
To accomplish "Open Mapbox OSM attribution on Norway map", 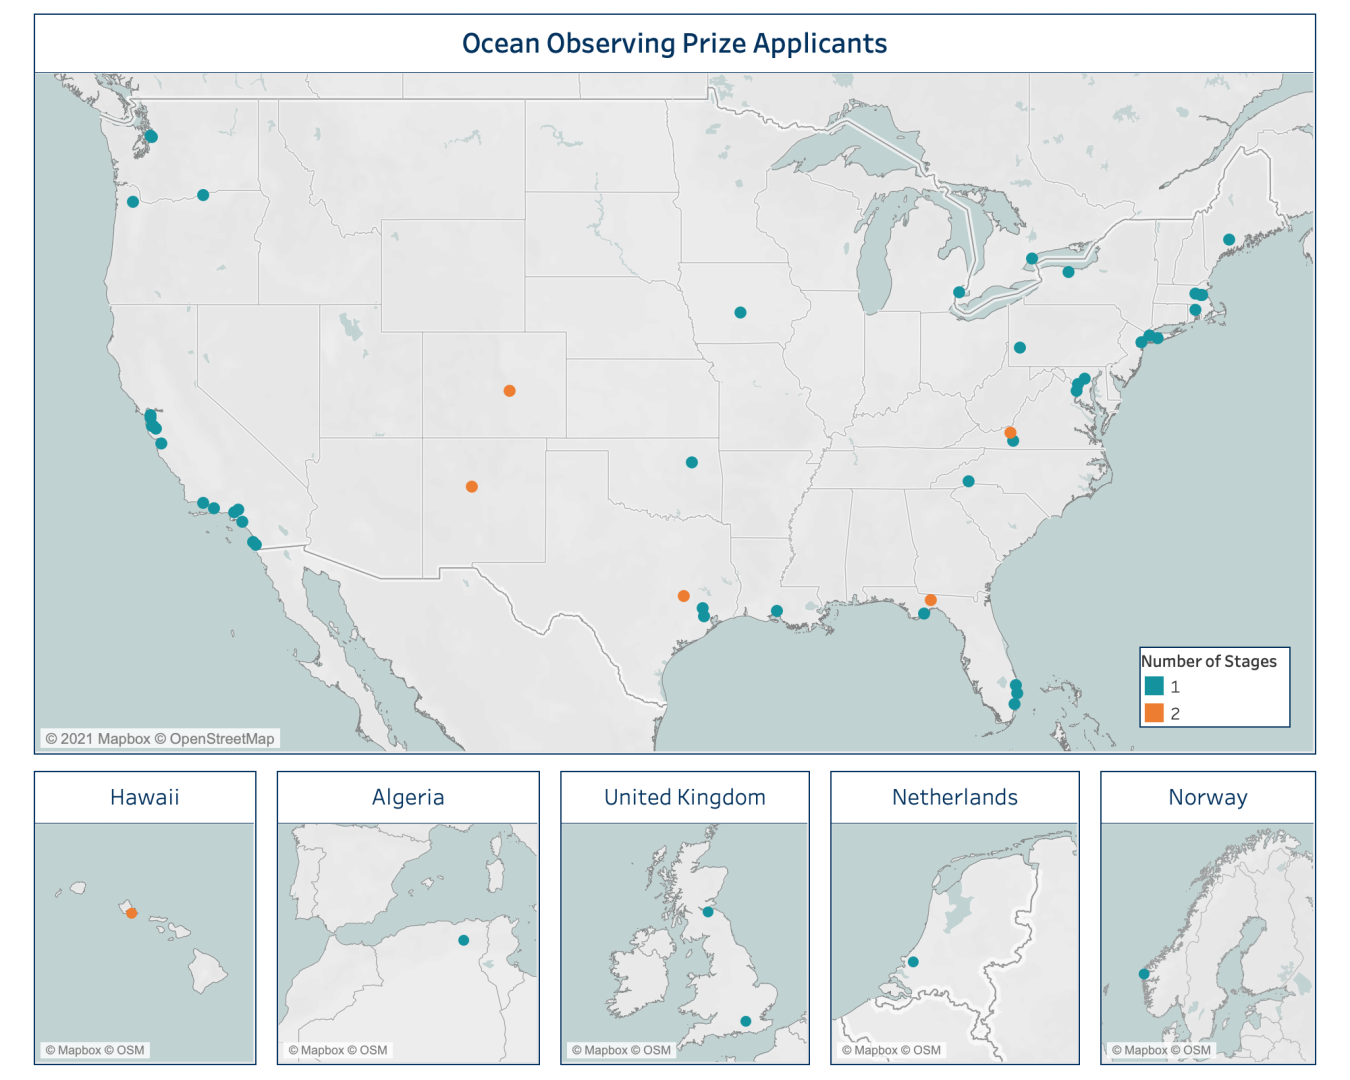I will [x=1161, y=1050].
